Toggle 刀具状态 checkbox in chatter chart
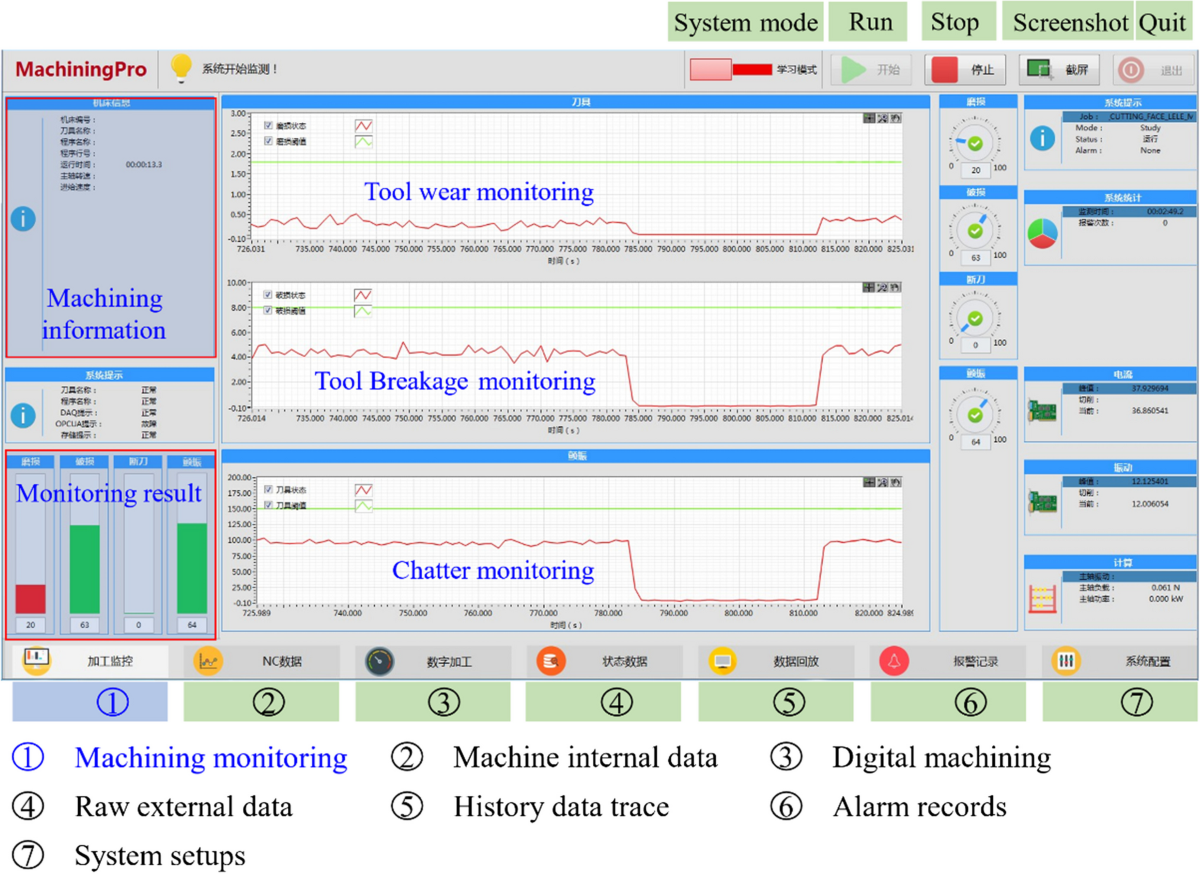The image size is (1200, 874). pos(268,490)
